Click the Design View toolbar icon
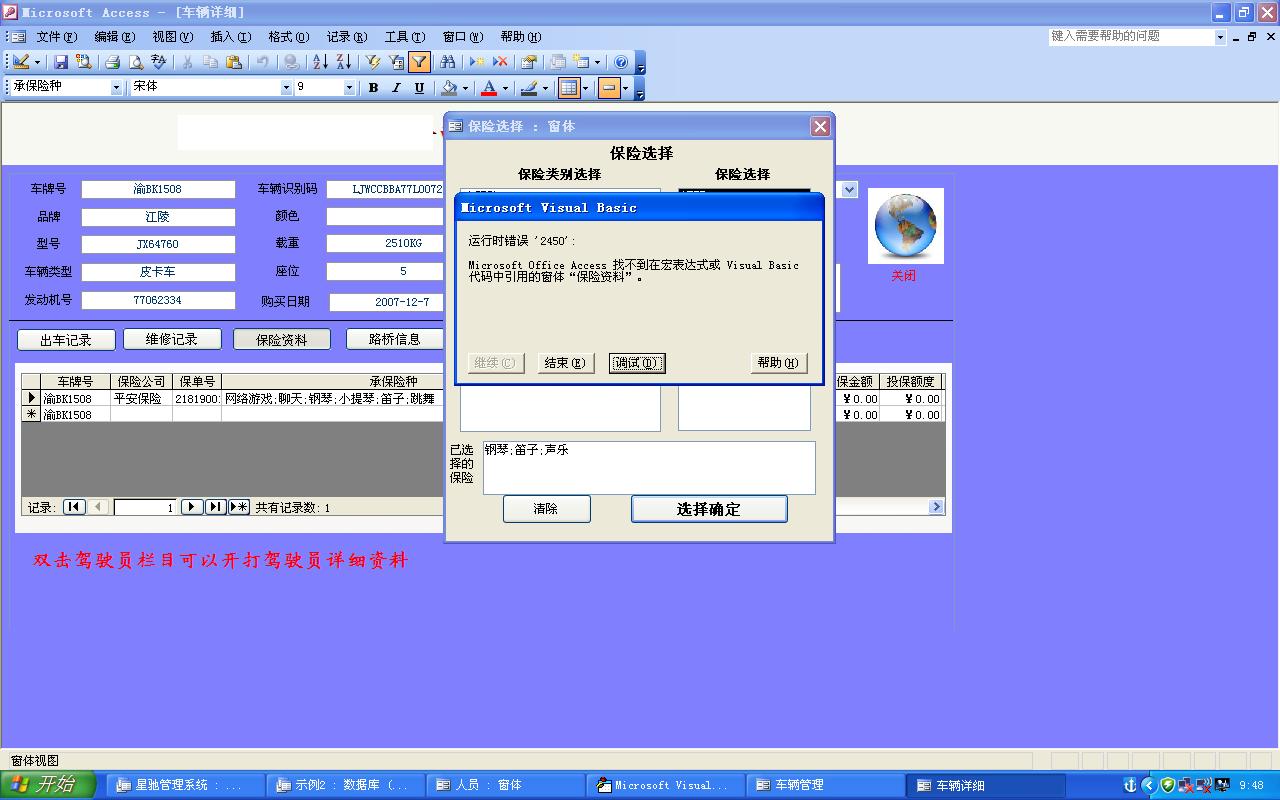The width and height of the screenshot is (1280, 800). [x=19, y=62]
